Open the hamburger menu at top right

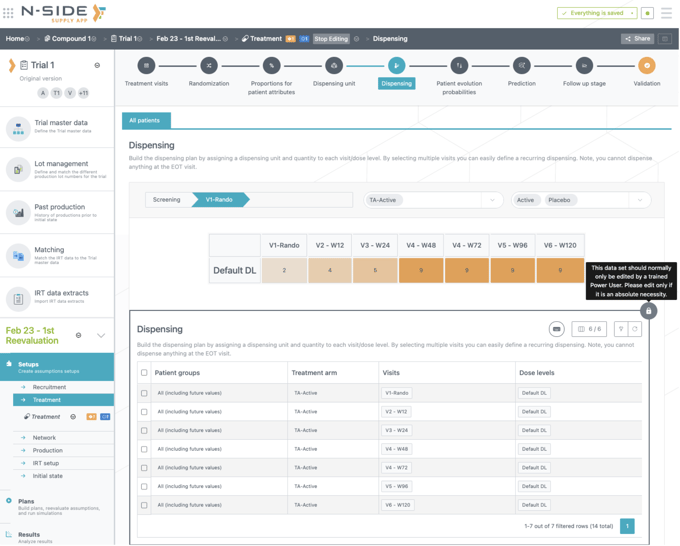tap(667, 14)
